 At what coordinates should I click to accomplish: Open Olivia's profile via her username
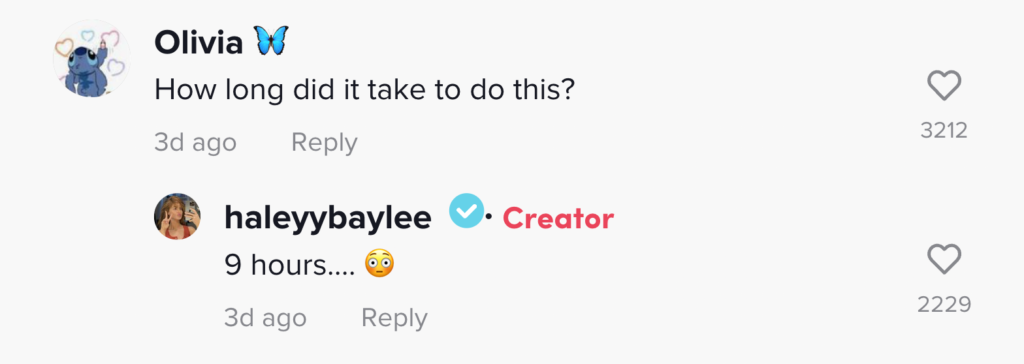[199, 43]
